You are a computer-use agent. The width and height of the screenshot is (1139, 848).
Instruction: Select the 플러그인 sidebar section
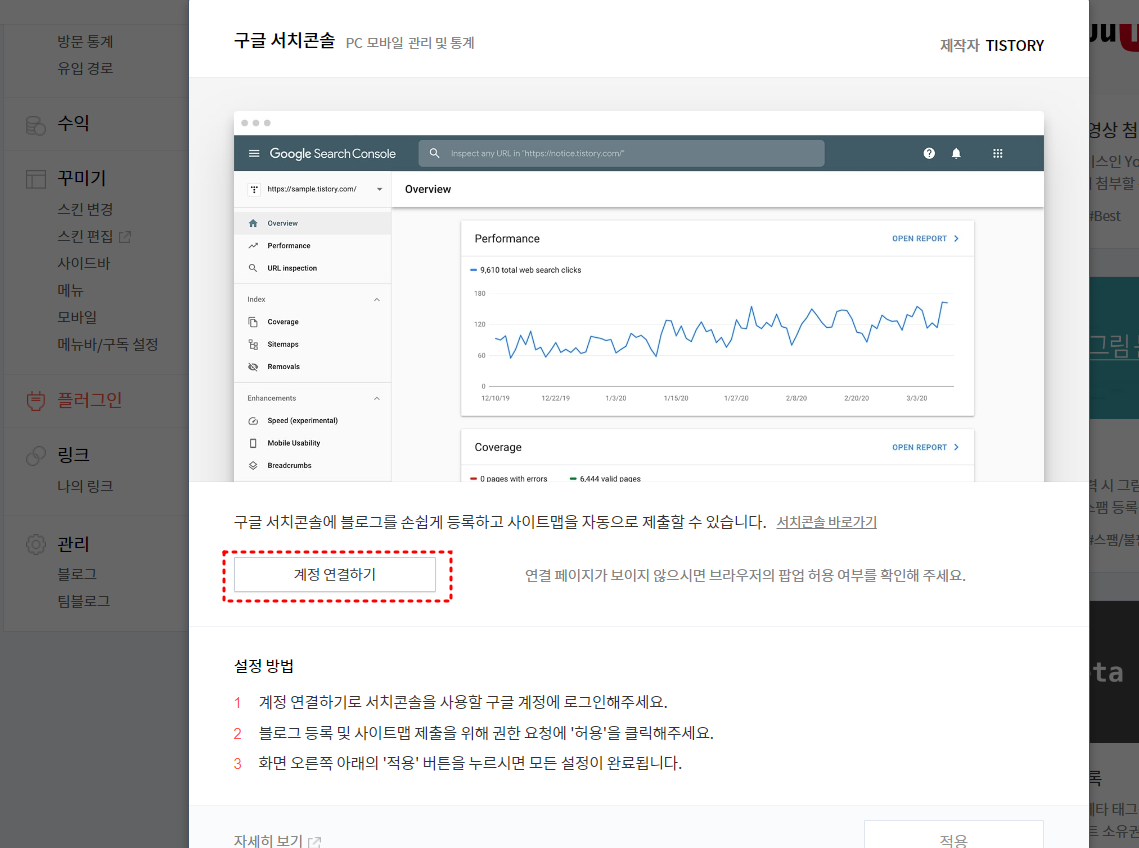click(89, 400)
